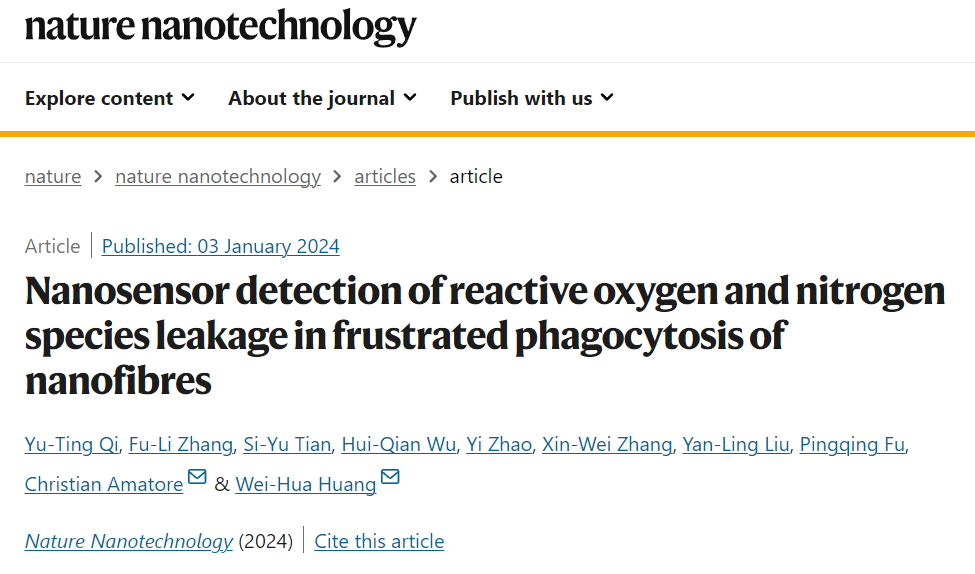Open author Yu-Ting Qi's details
The width and height of the screenshot is (975, 574).
pos(72,445)
